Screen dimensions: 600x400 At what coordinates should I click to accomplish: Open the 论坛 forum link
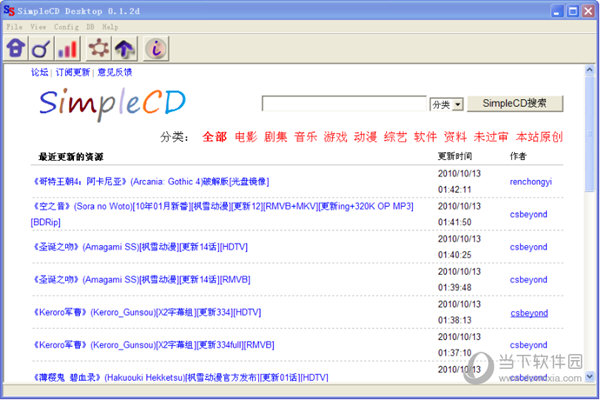click(39, 72)
